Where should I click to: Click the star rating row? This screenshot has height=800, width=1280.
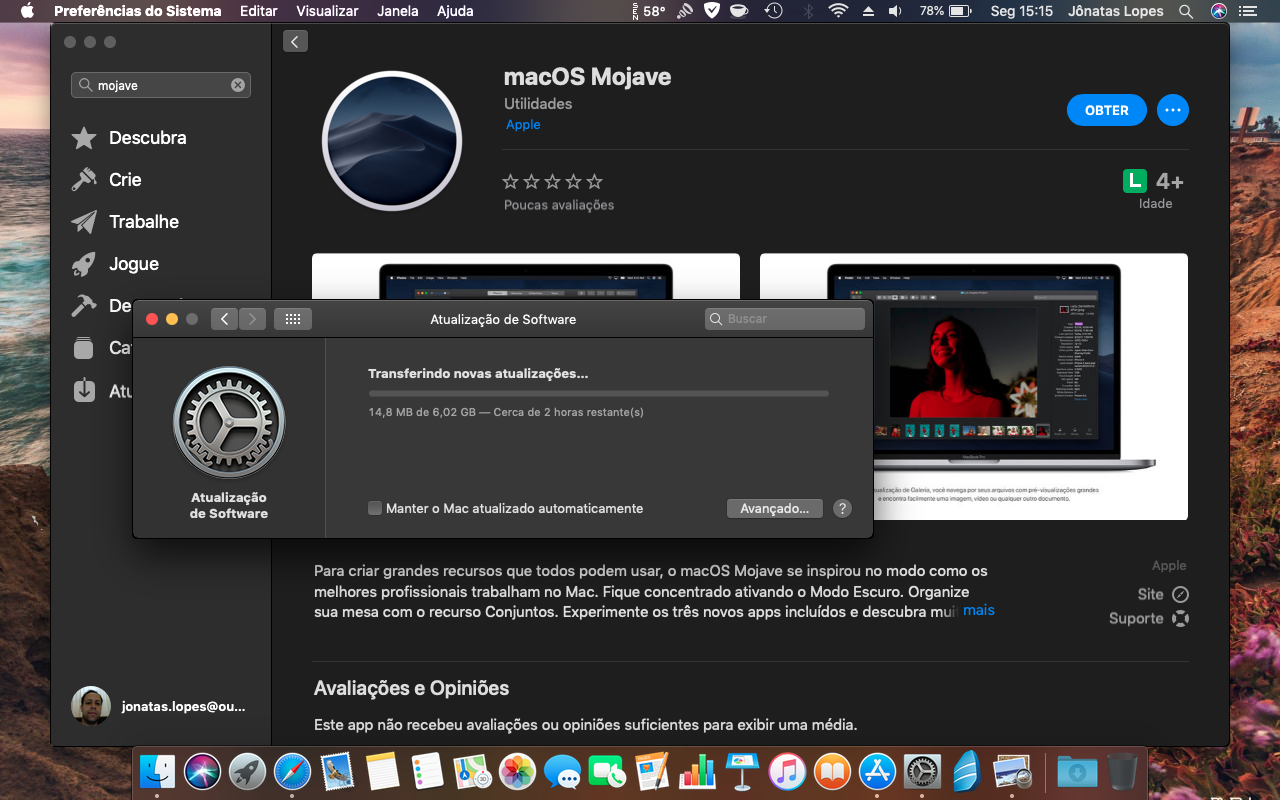553,182
